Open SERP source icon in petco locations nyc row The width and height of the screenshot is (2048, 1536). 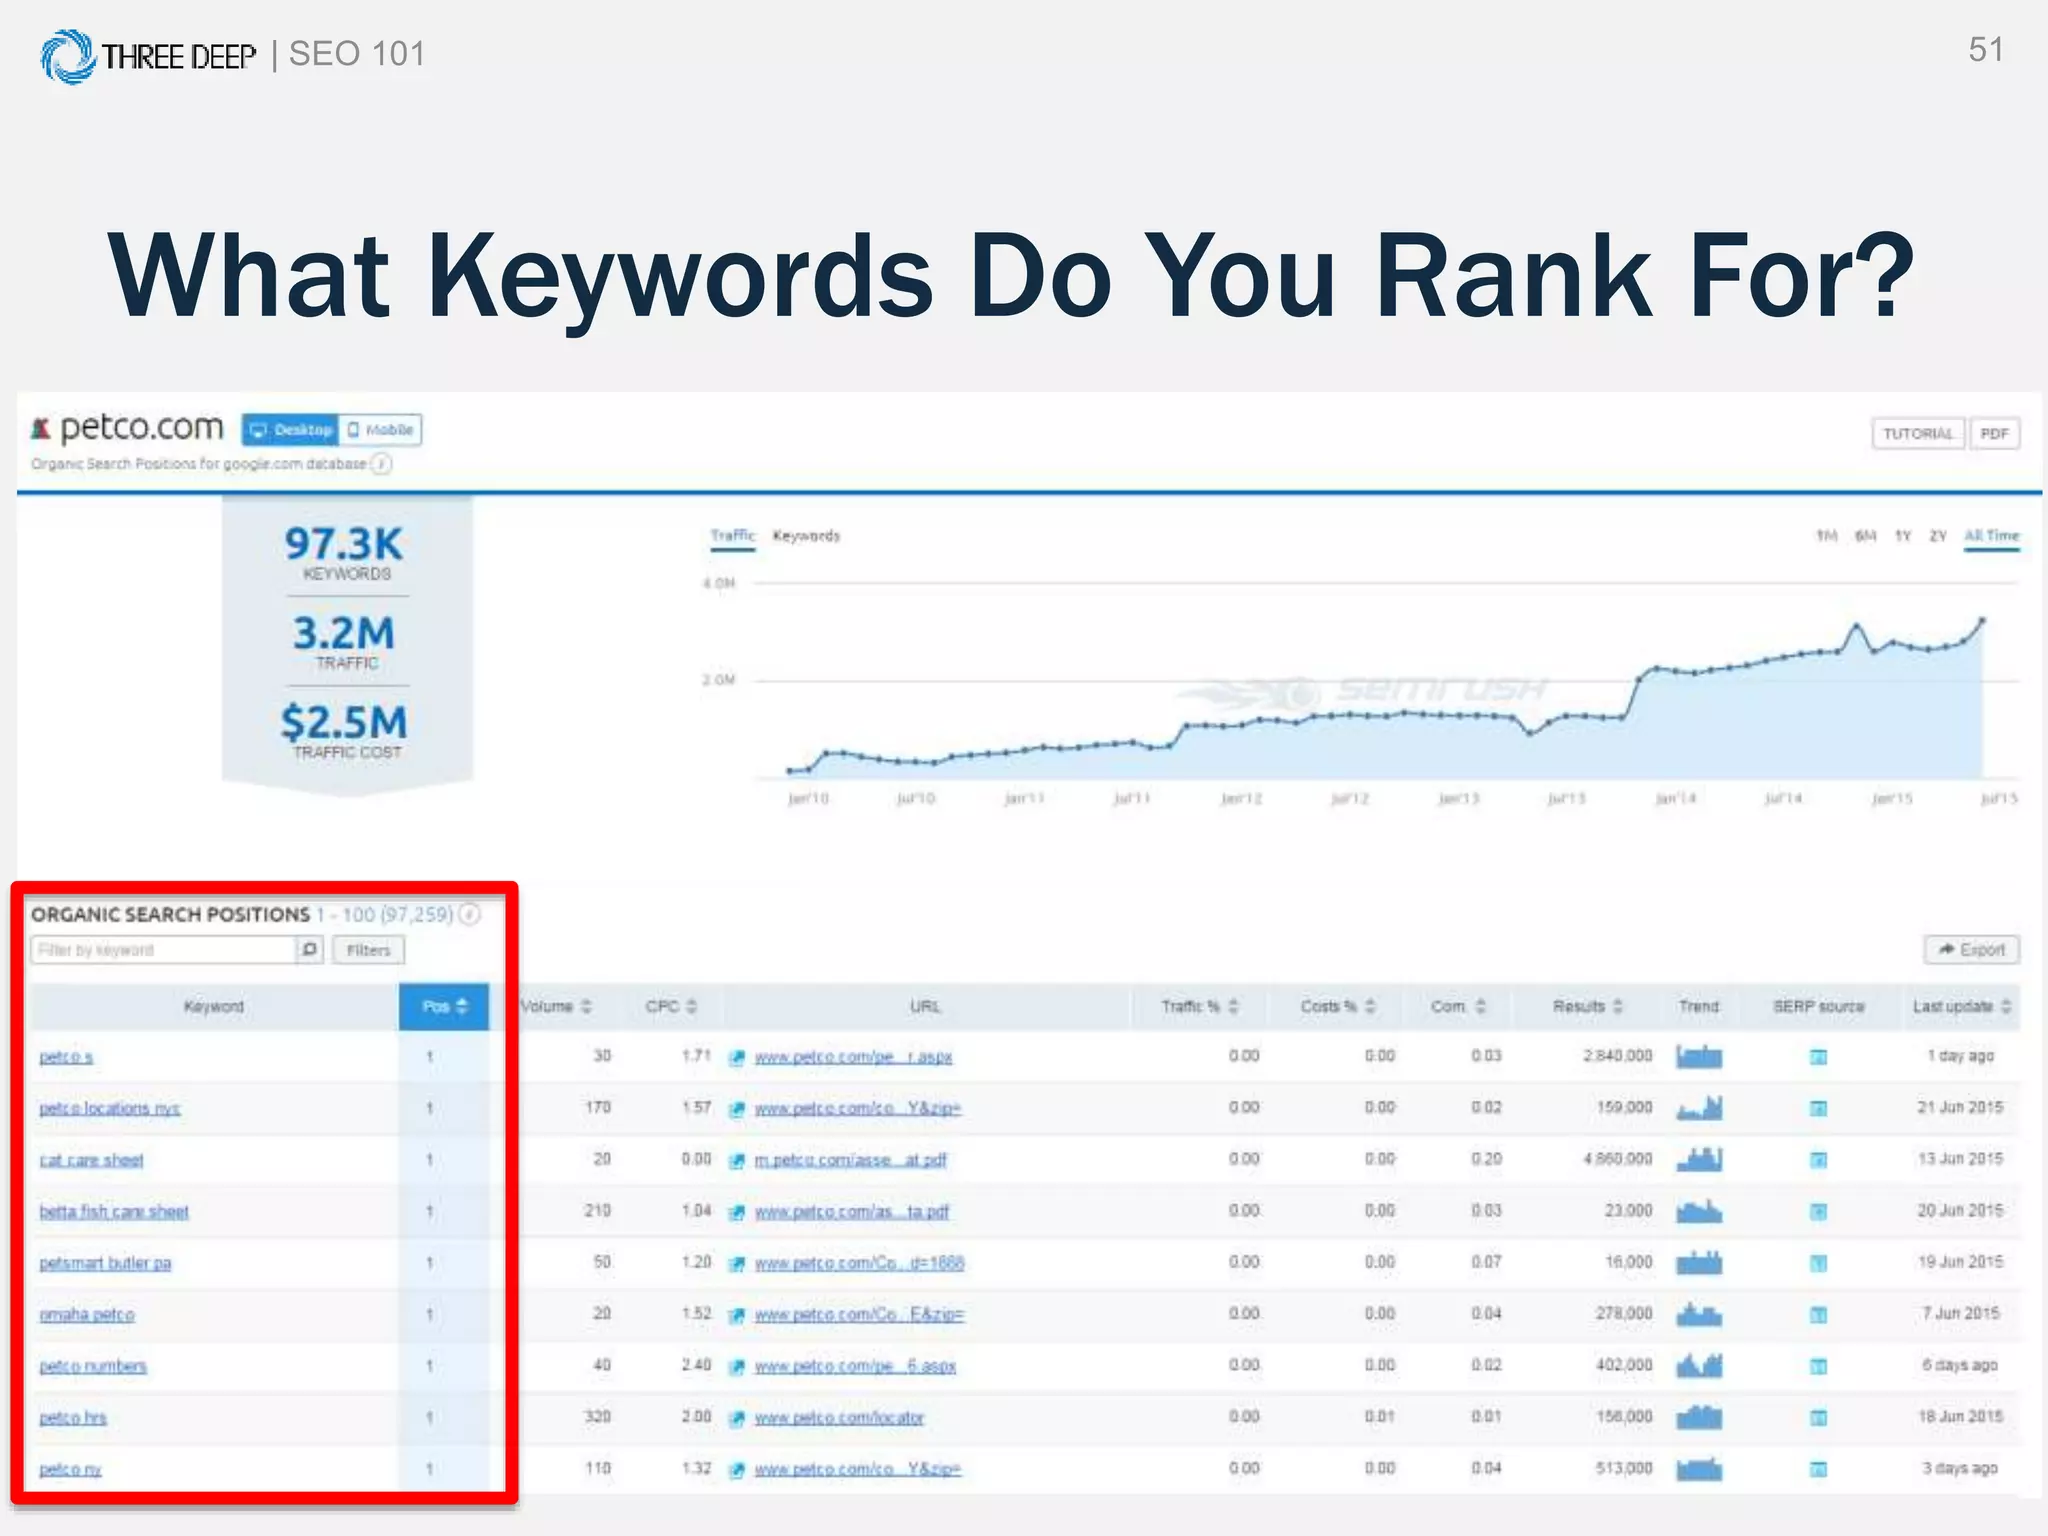tap(1819, 1108)
